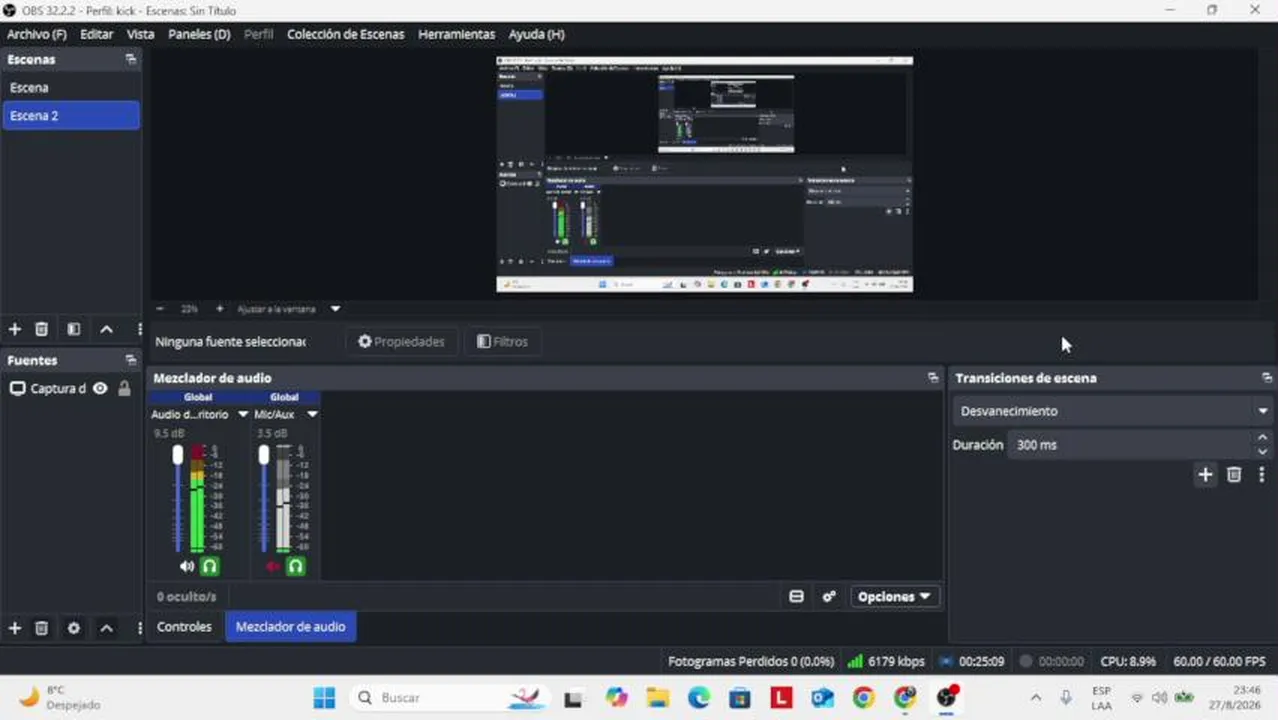Open source properties gear in Fuentes toolbar
The height and width of the screenshot is (720, 1278).
[x=74, y=628]
